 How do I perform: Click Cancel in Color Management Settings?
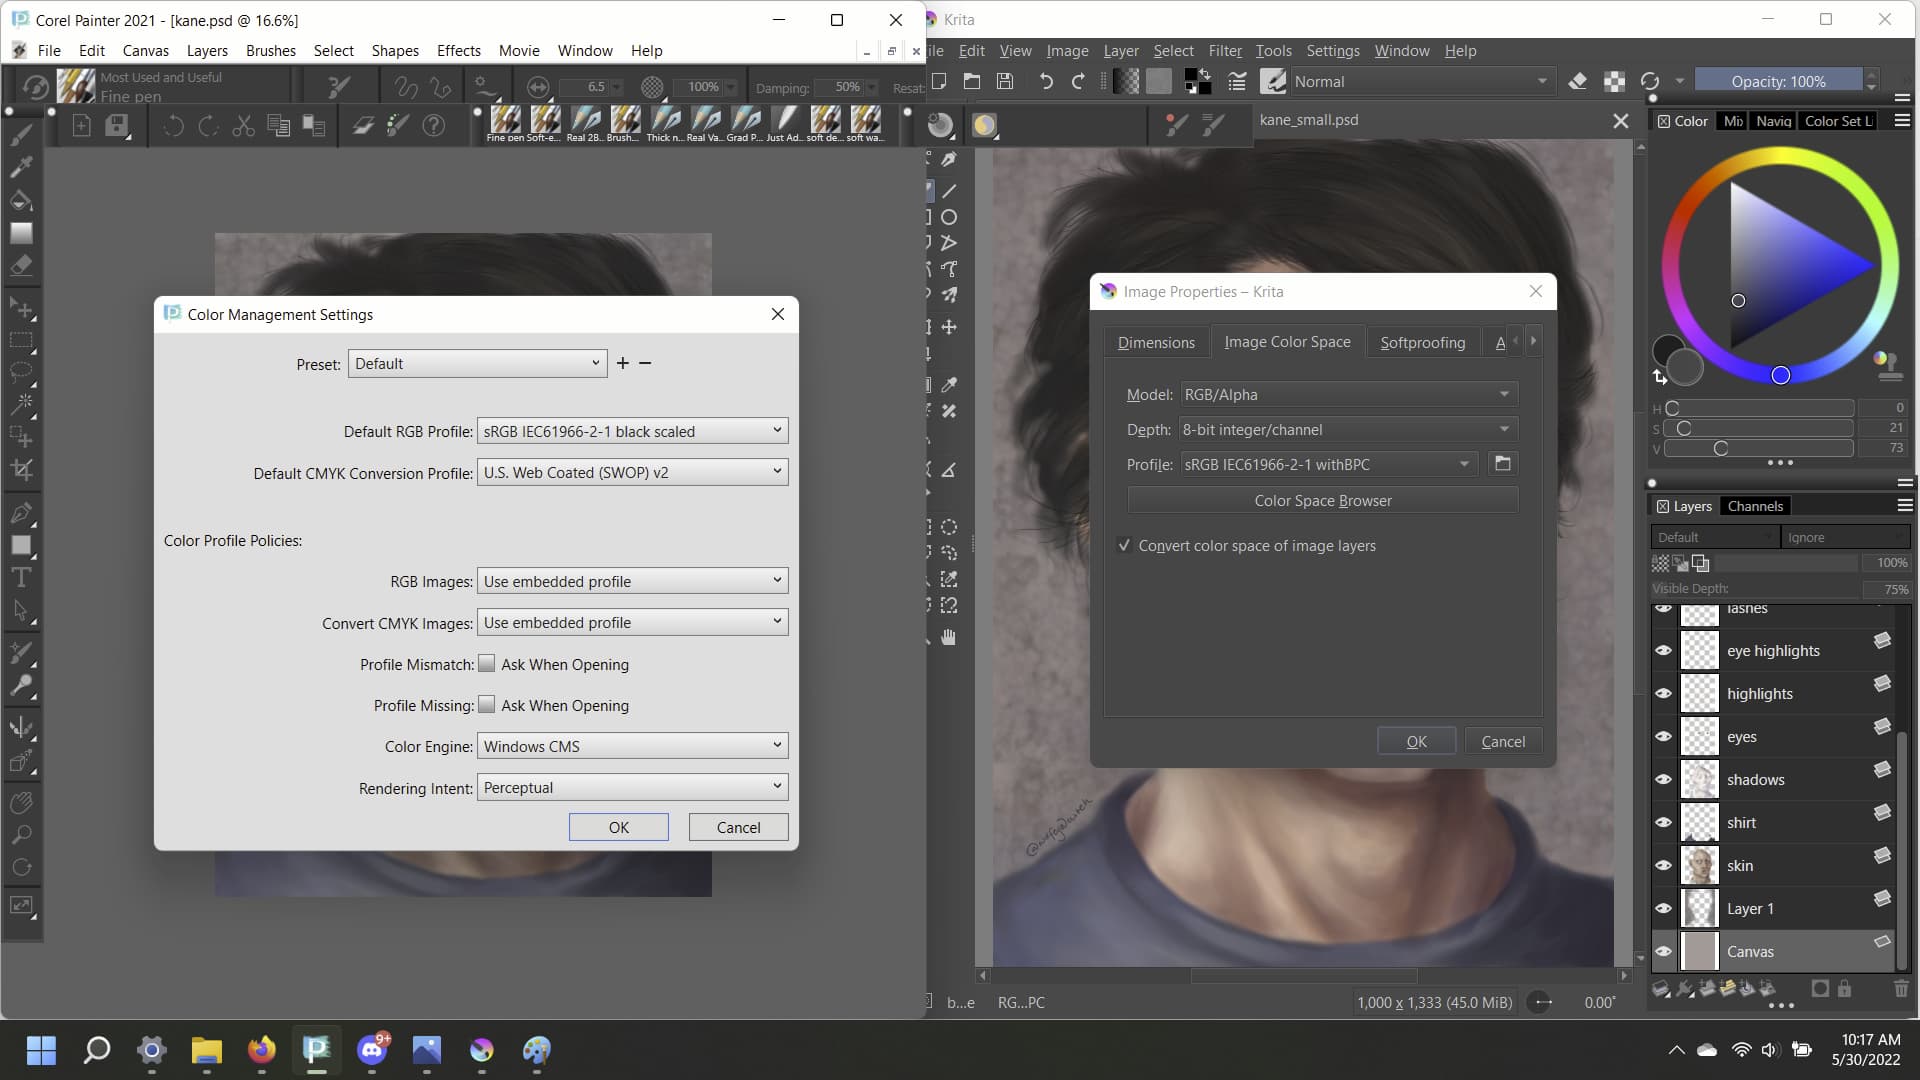(738, 827)
